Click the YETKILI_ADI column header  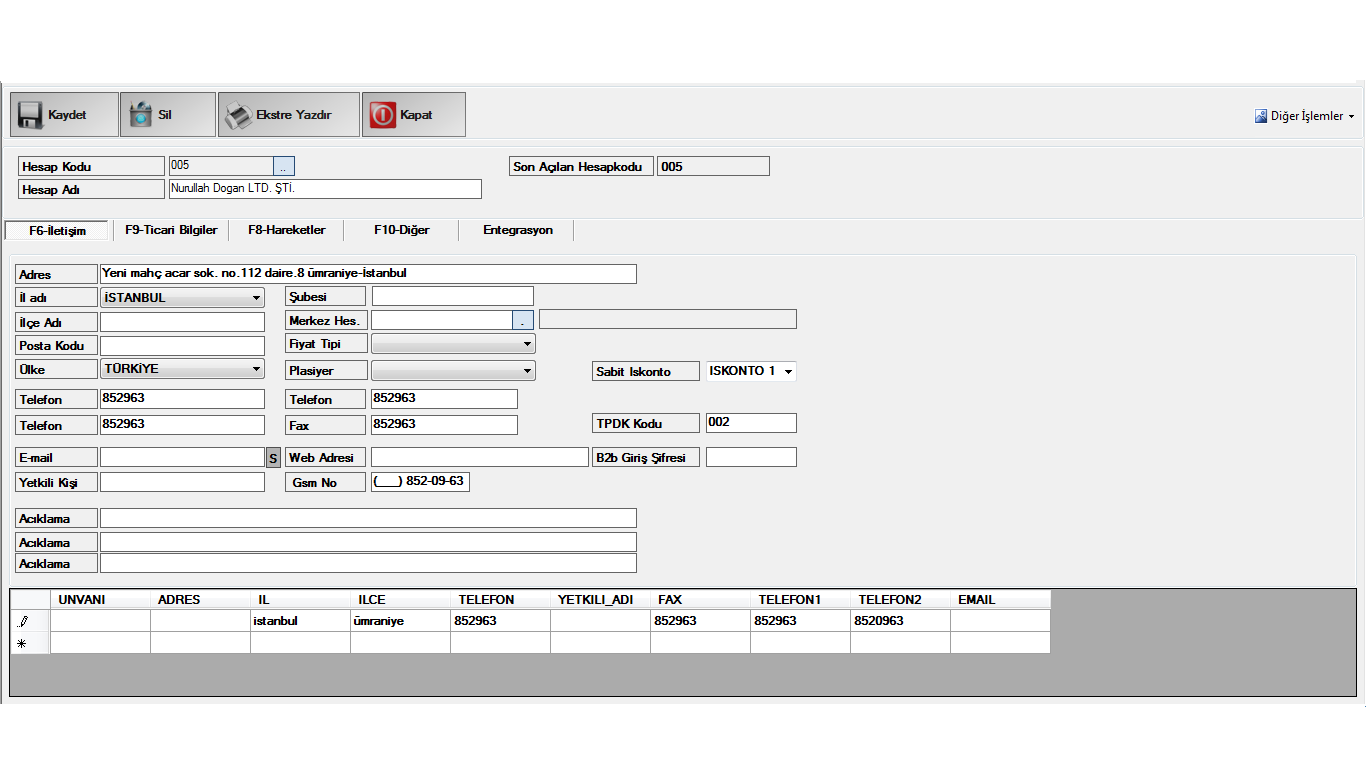600,600
